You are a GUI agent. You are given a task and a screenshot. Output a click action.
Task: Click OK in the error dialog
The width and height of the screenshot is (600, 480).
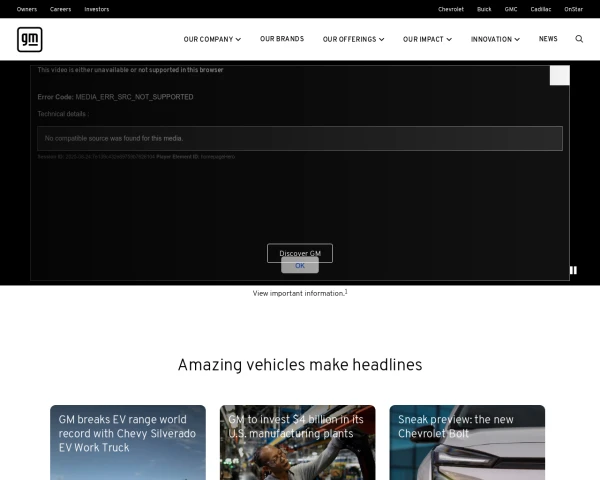pyautogui.click(x=300, y=266)
